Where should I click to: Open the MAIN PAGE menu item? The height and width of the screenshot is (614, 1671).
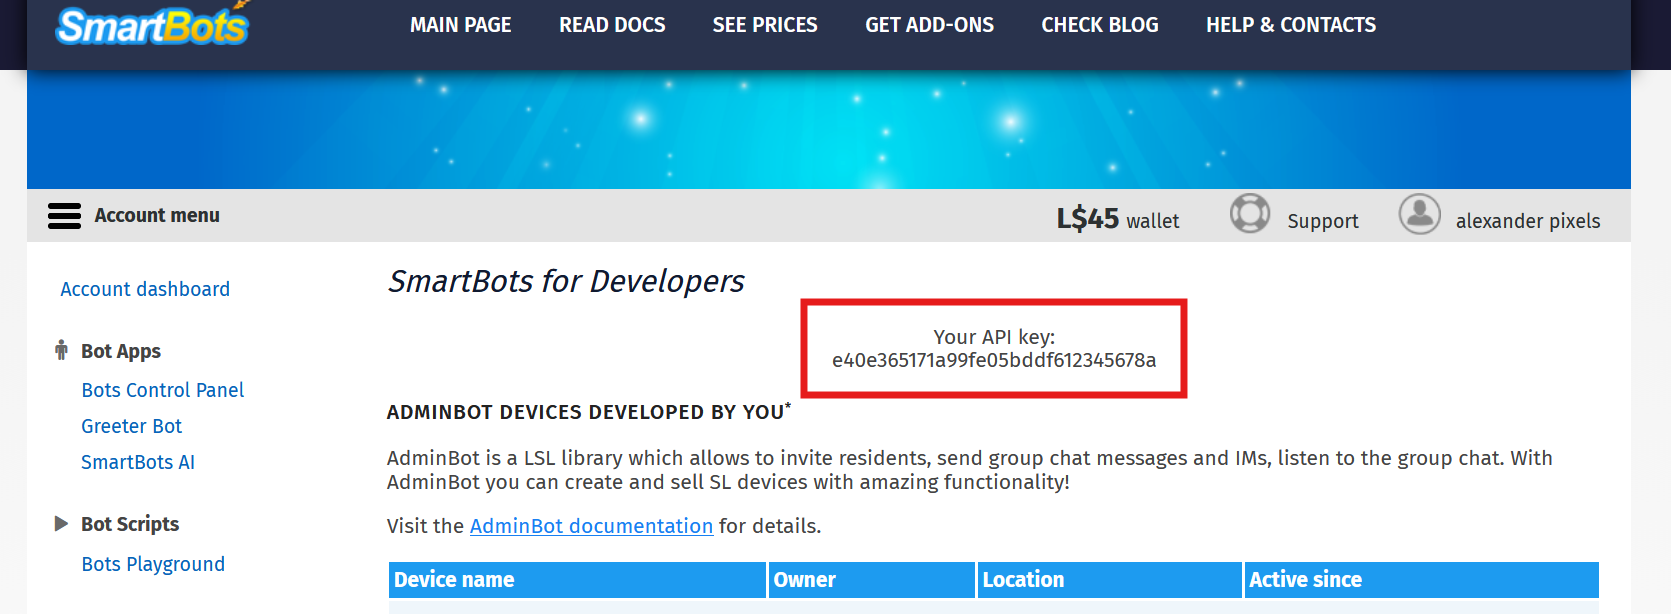[460, 25]
